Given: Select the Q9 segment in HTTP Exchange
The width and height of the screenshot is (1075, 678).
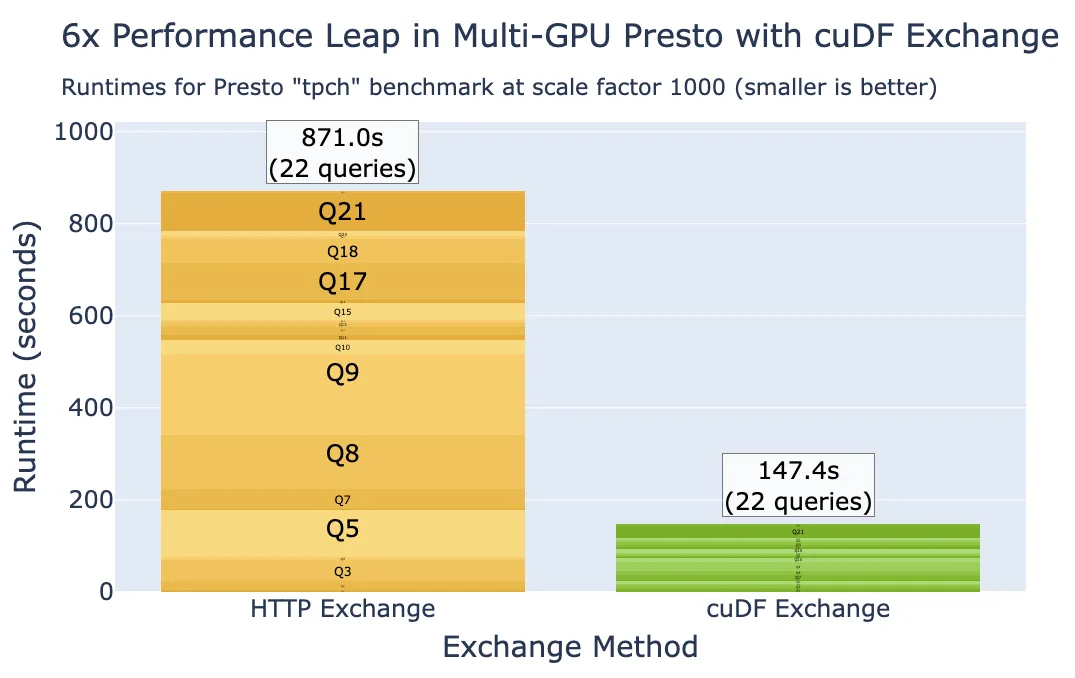Looking at the screenshot, I should point(342,373).
